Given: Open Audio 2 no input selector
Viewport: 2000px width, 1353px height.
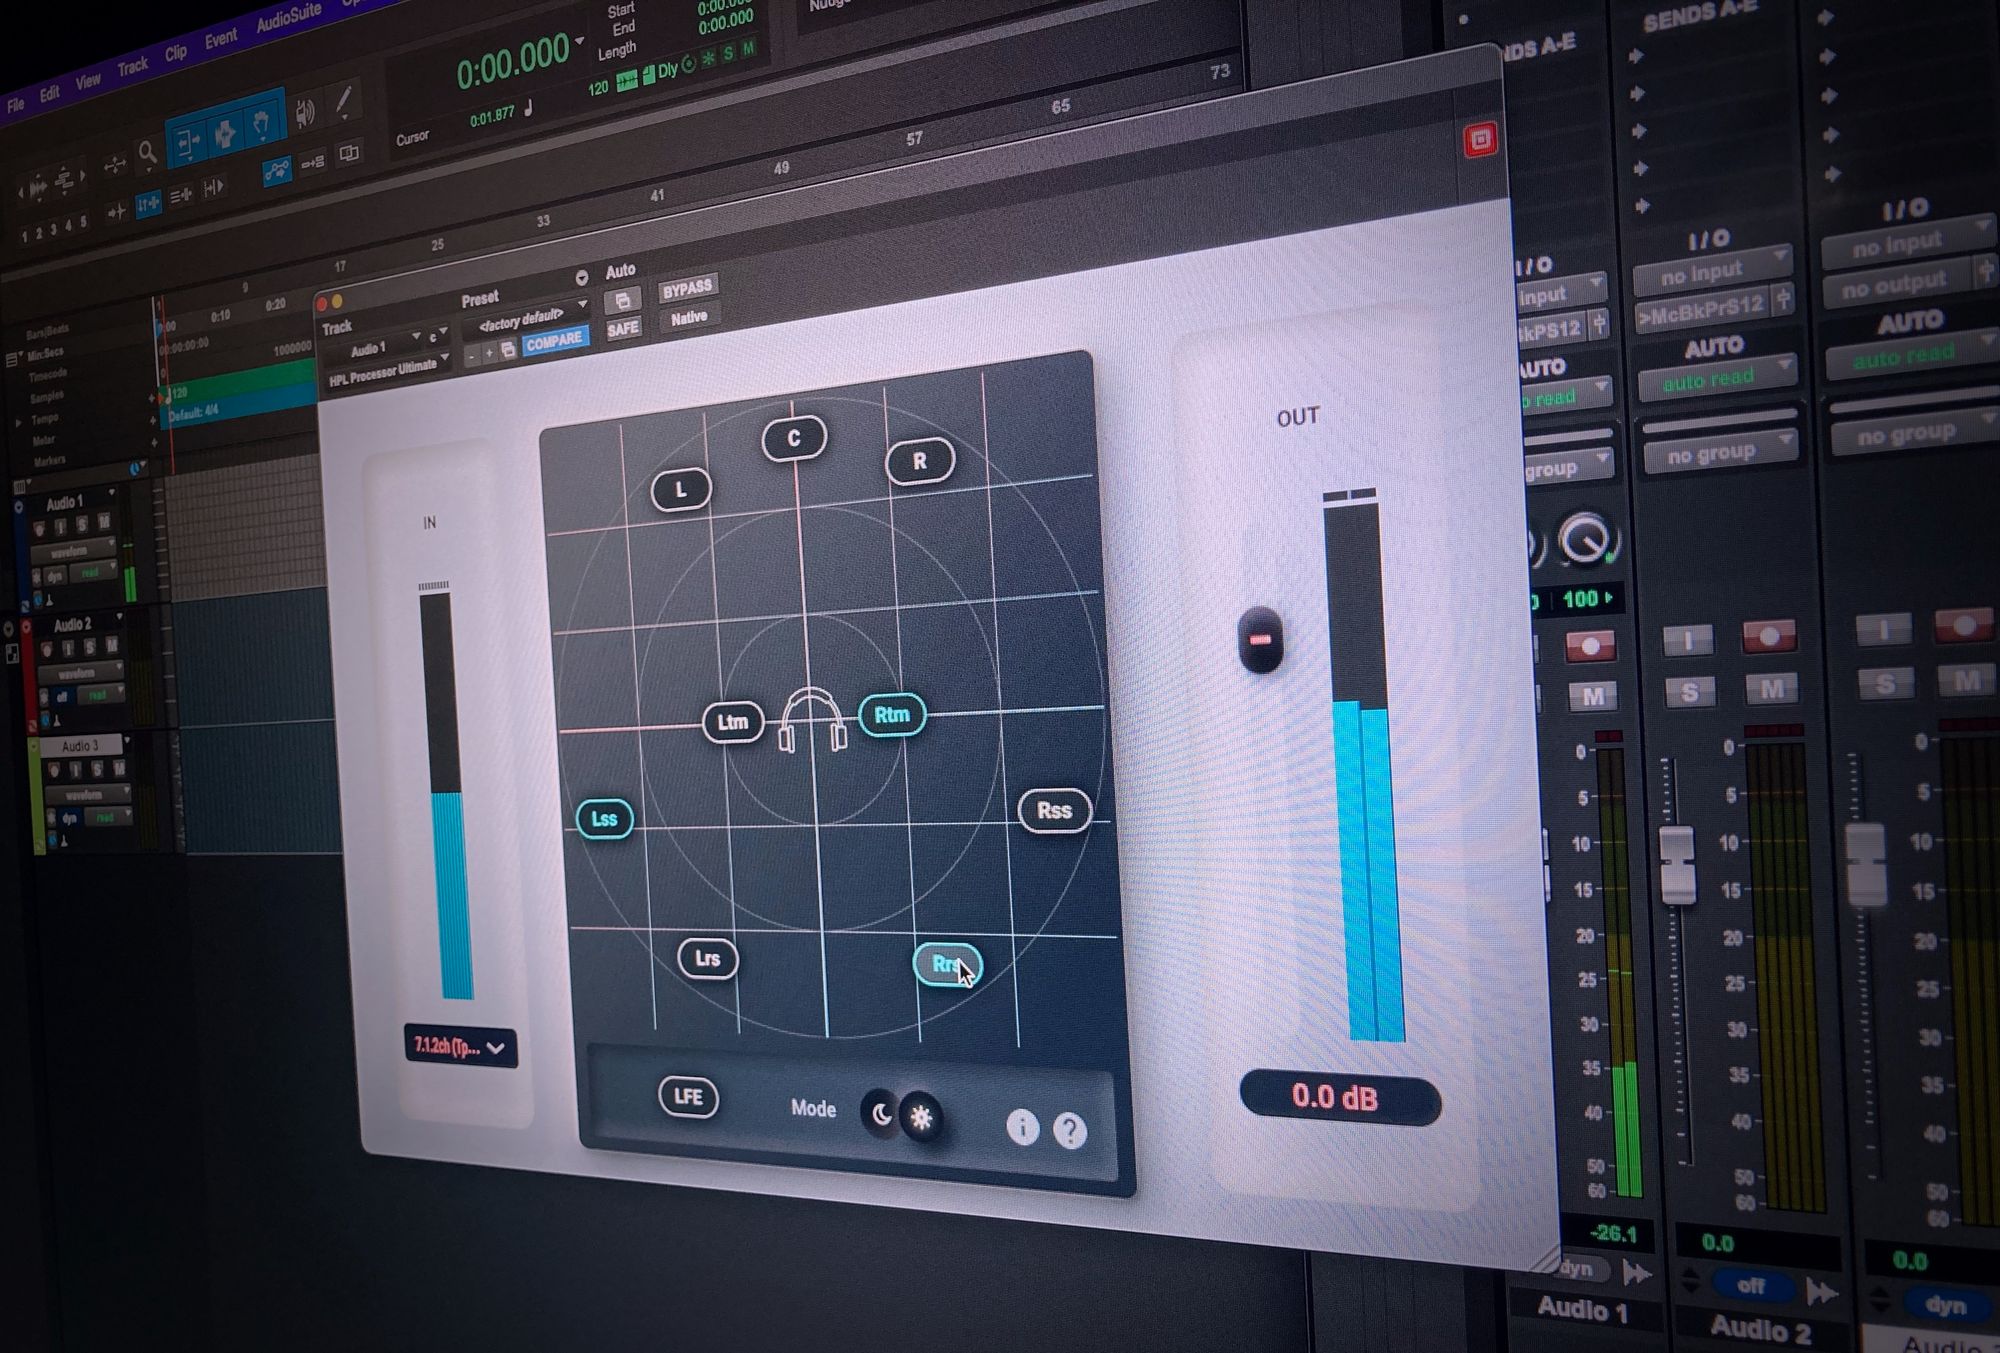Looking at the screenshot, I should (1711, 269).
